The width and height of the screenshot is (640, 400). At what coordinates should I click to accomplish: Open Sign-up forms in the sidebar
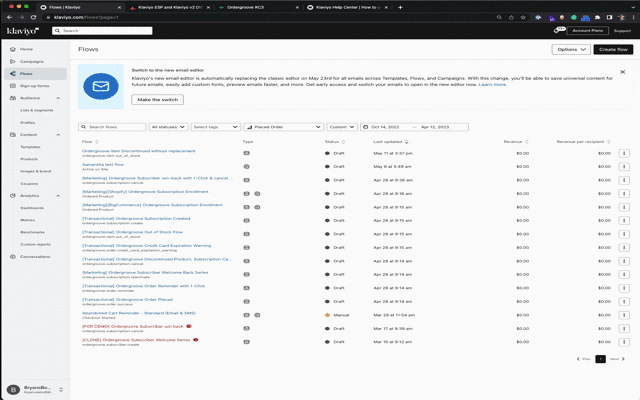34,86
